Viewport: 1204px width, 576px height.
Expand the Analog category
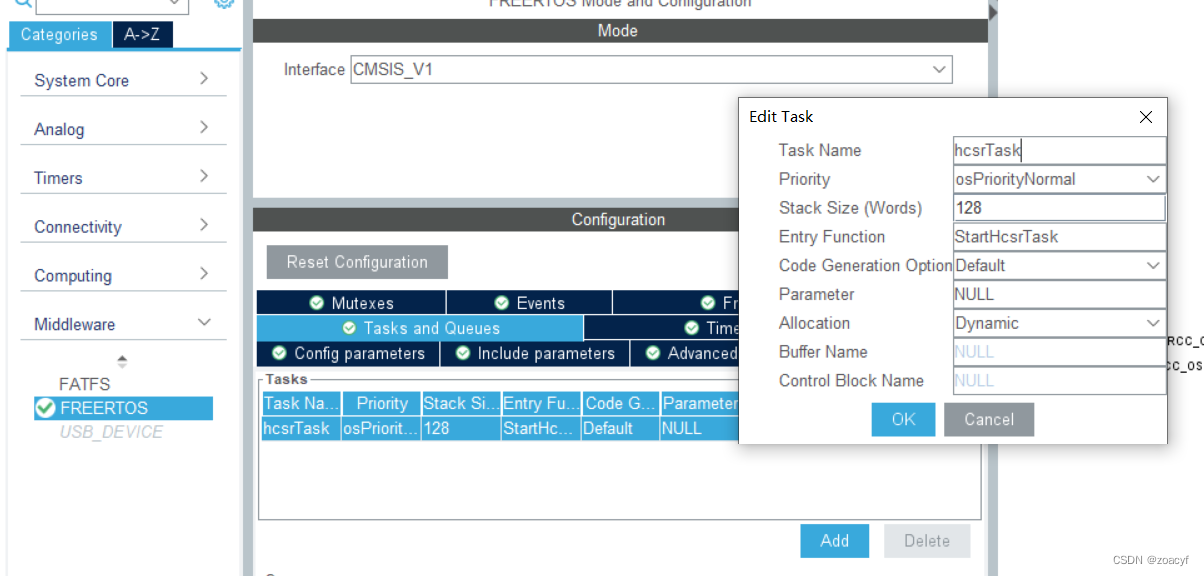click(124, 129)
